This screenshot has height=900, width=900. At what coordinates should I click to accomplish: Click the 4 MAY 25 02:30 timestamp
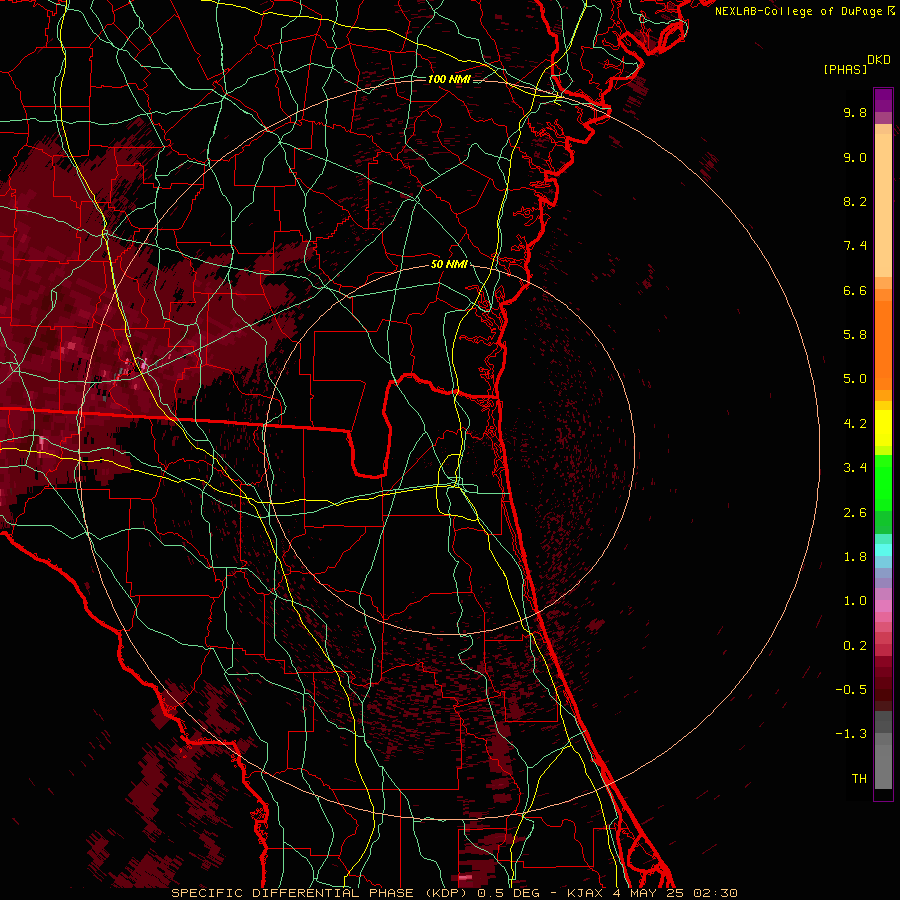click(x=674, y=893)
